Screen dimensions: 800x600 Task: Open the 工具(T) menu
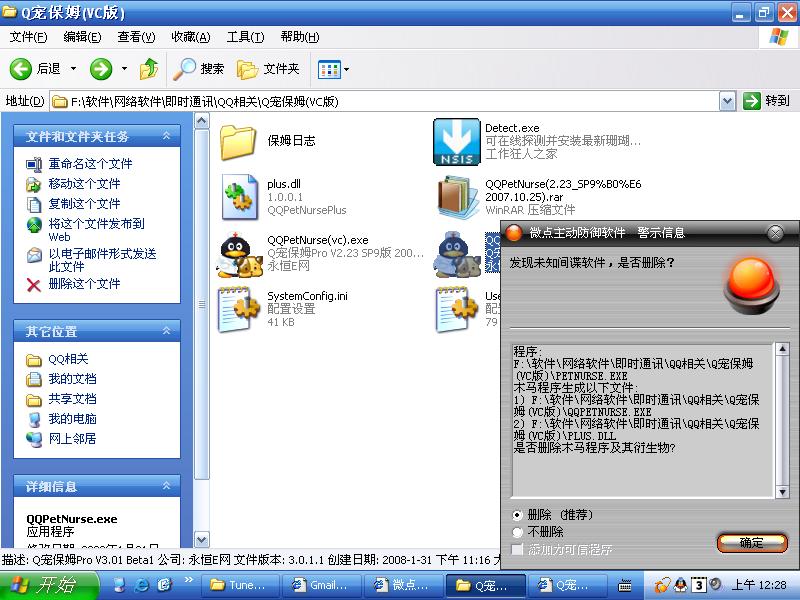click(245, 37)
